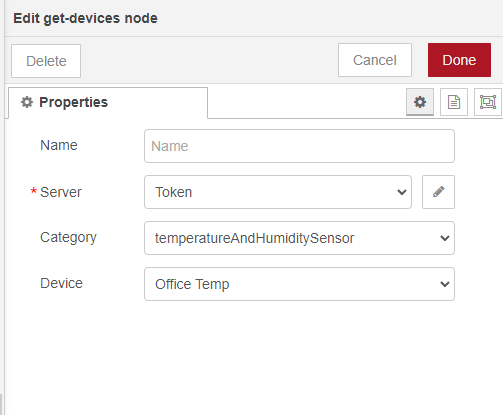Confirm changes with the red Done button

click(459, 60)
